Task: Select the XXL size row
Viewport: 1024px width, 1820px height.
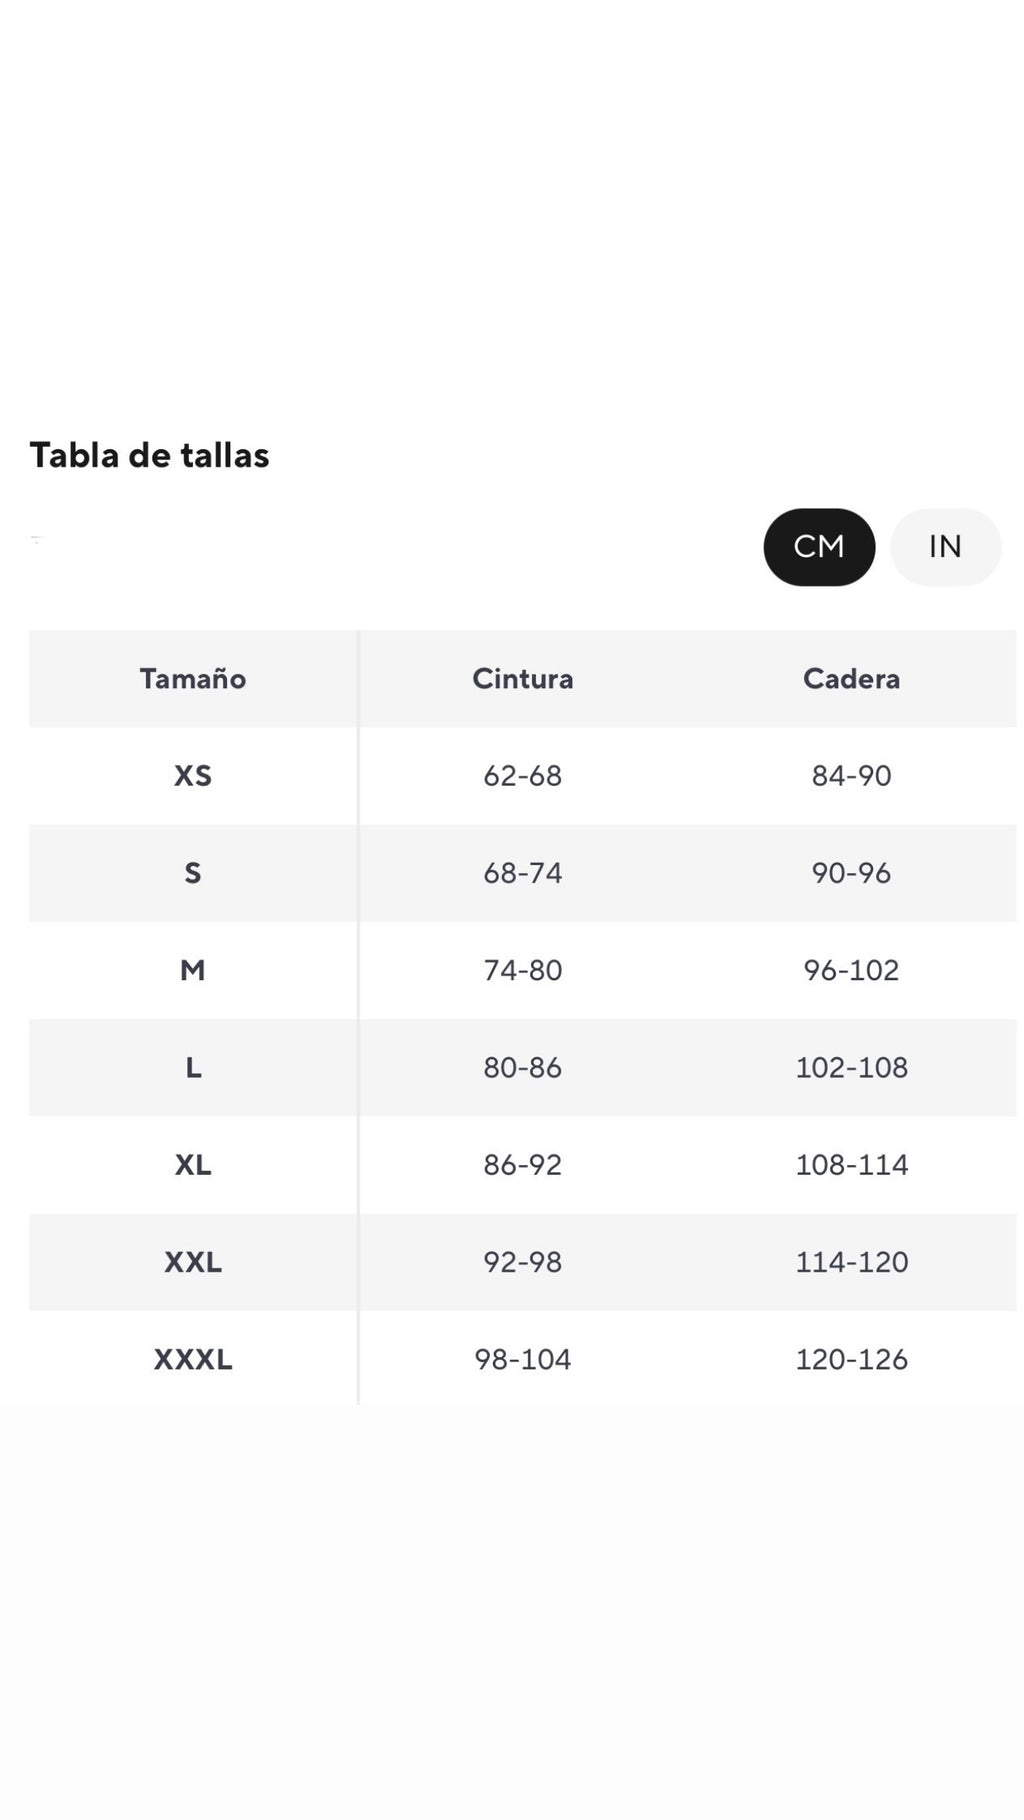Action: [192, 1262]
